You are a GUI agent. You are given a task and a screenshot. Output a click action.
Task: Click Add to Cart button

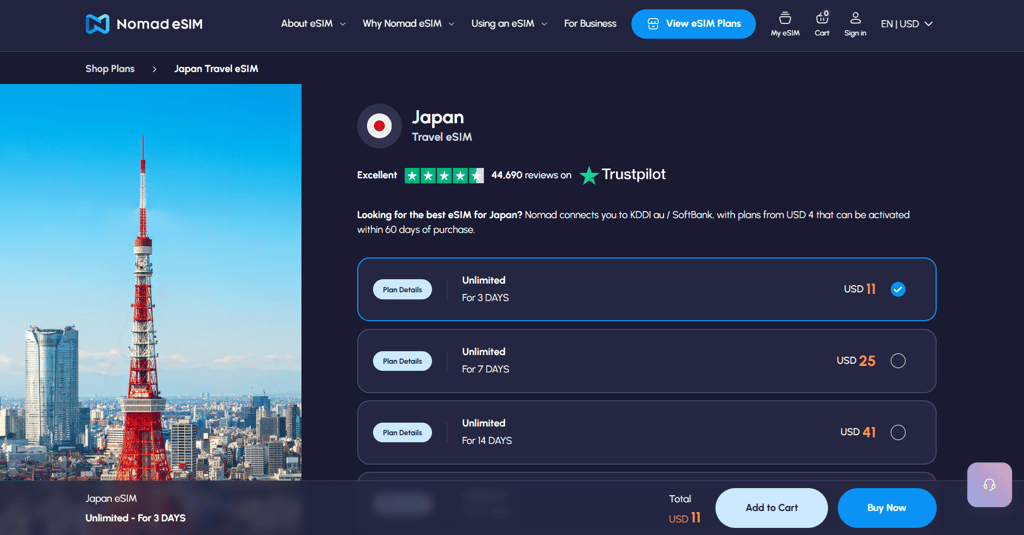(771, 508)
